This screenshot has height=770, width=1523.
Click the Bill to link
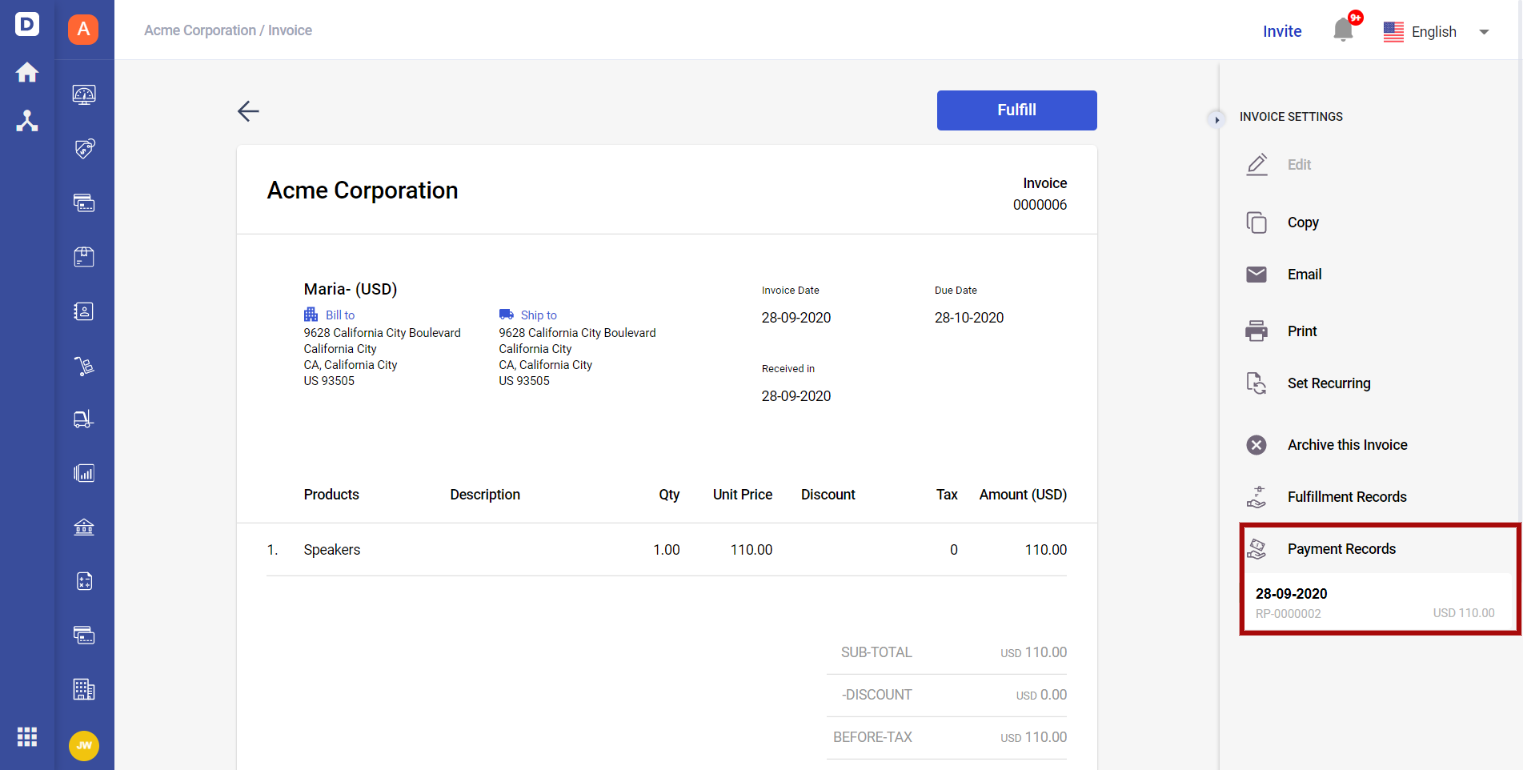(x=340, y=315)
